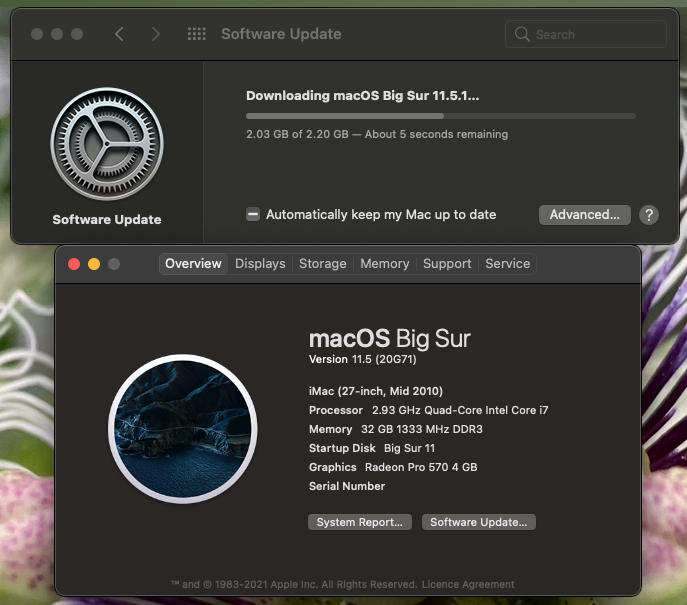The width and height of the screenshot is (687, 605).
Task: Toggle Automatically keep my Mac up to date
Action: (253, 214)
